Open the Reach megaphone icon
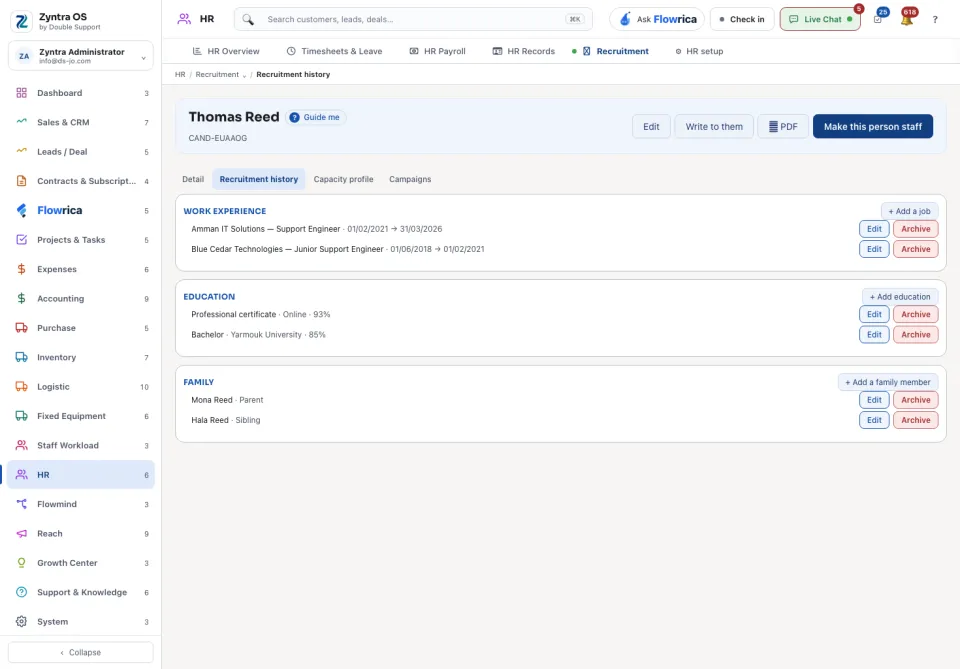Screen dimensions: 960x669 pyautogui.click(x=21, y=533)
